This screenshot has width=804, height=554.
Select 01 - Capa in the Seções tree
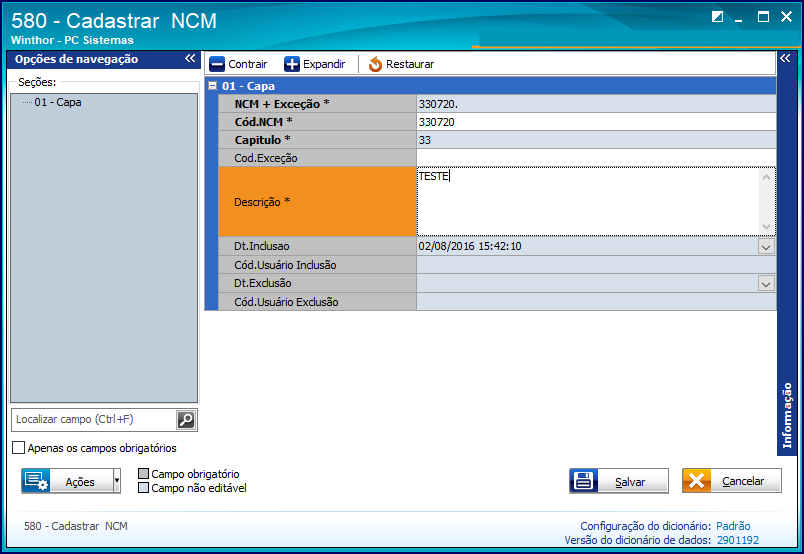(58, 102)
